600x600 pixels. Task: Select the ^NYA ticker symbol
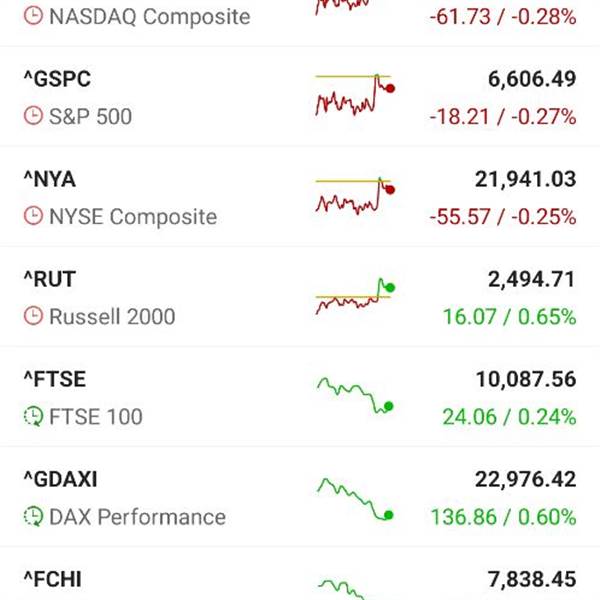(x=49, y=179)
